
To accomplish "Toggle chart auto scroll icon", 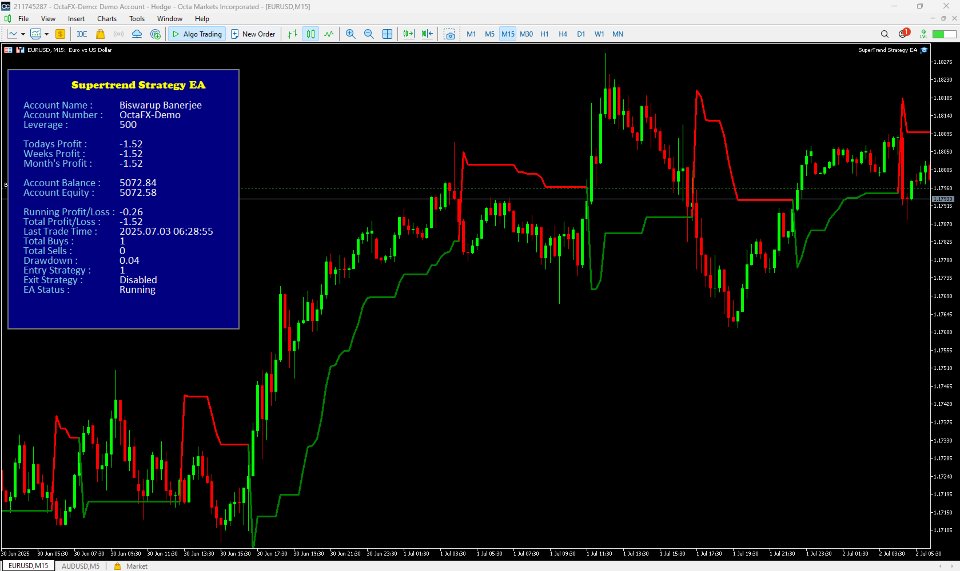I will [x=408, y=34].
